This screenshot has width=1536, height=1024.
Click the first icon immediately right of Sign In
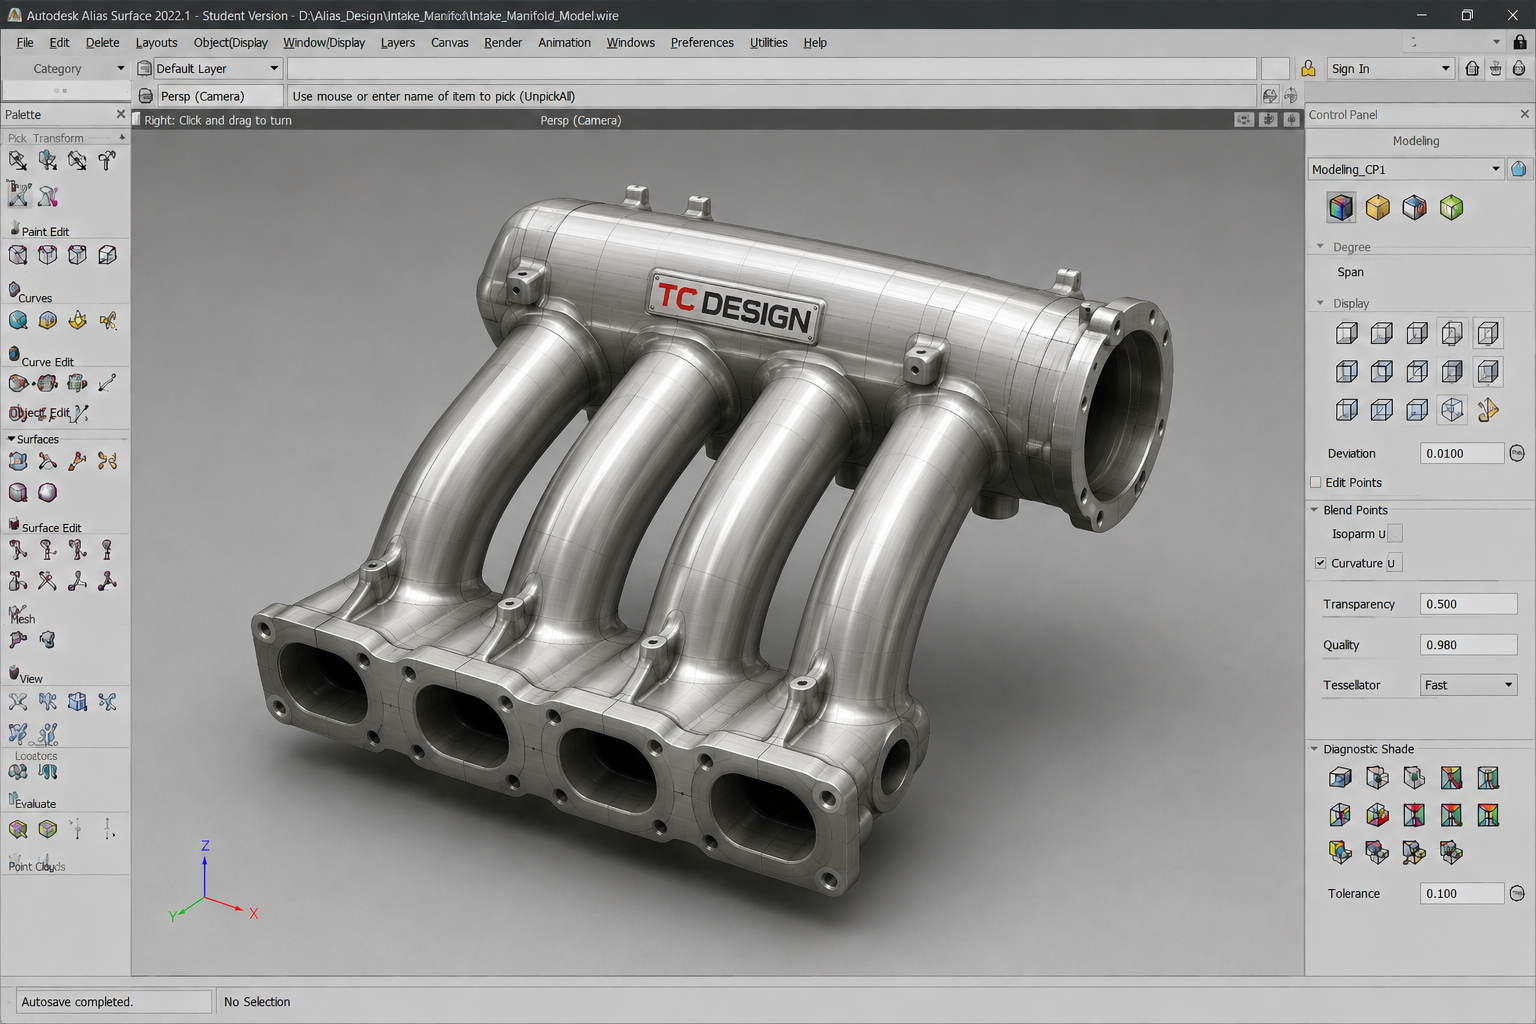coord(1472,68)
